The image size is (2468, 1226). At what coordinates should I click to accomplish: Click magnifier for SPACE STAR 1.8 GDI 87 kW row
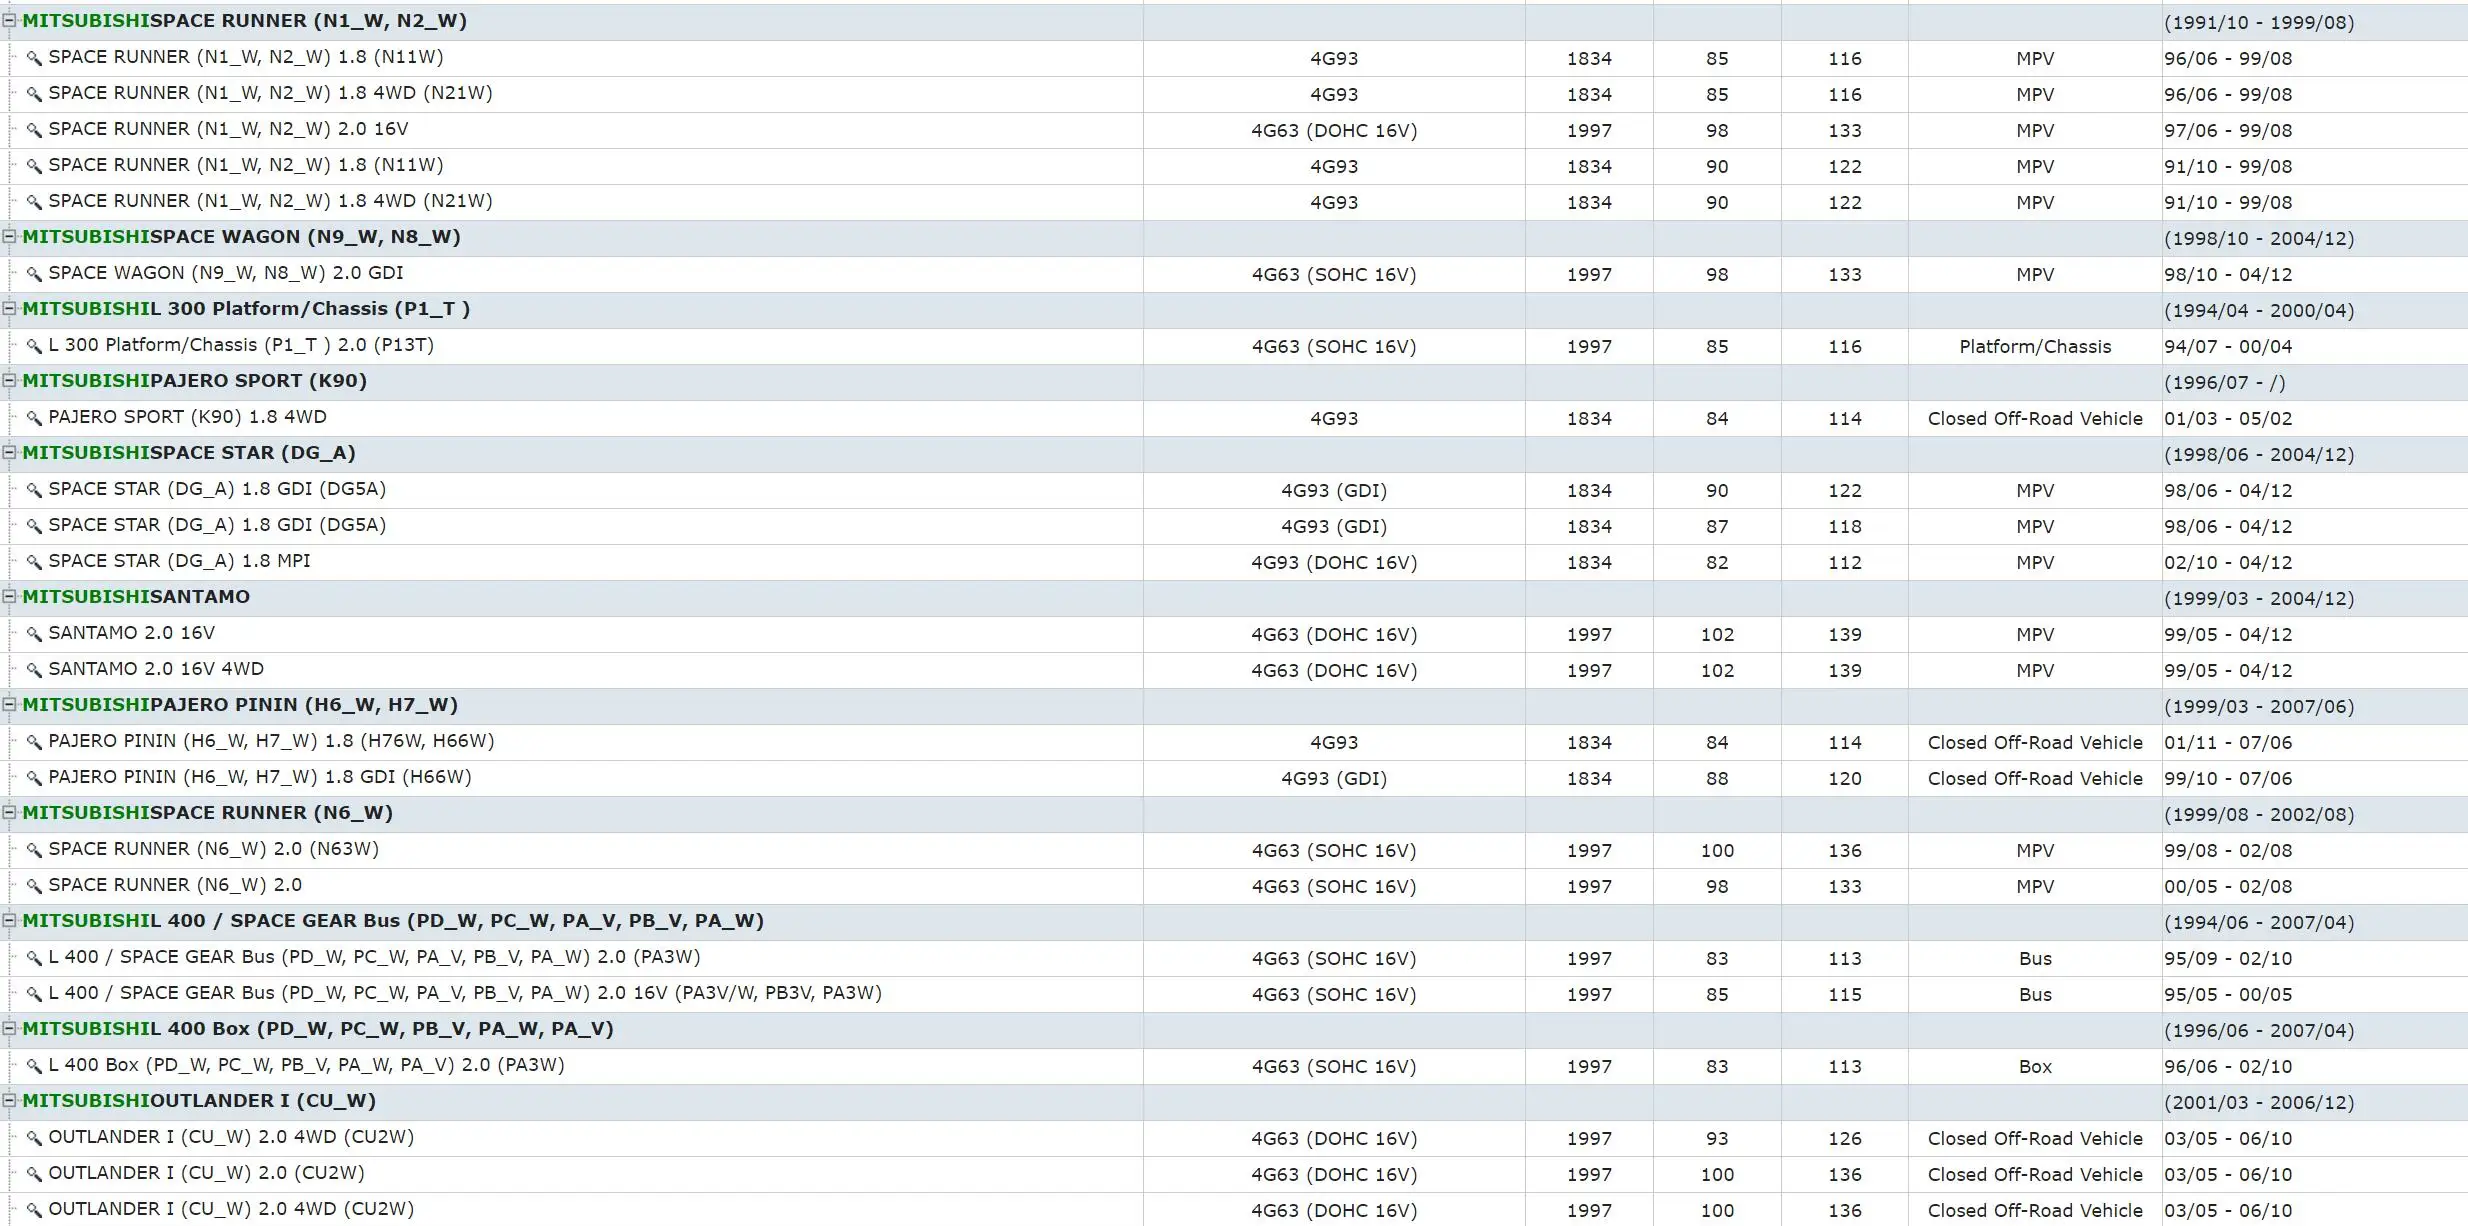click(34, 526)
